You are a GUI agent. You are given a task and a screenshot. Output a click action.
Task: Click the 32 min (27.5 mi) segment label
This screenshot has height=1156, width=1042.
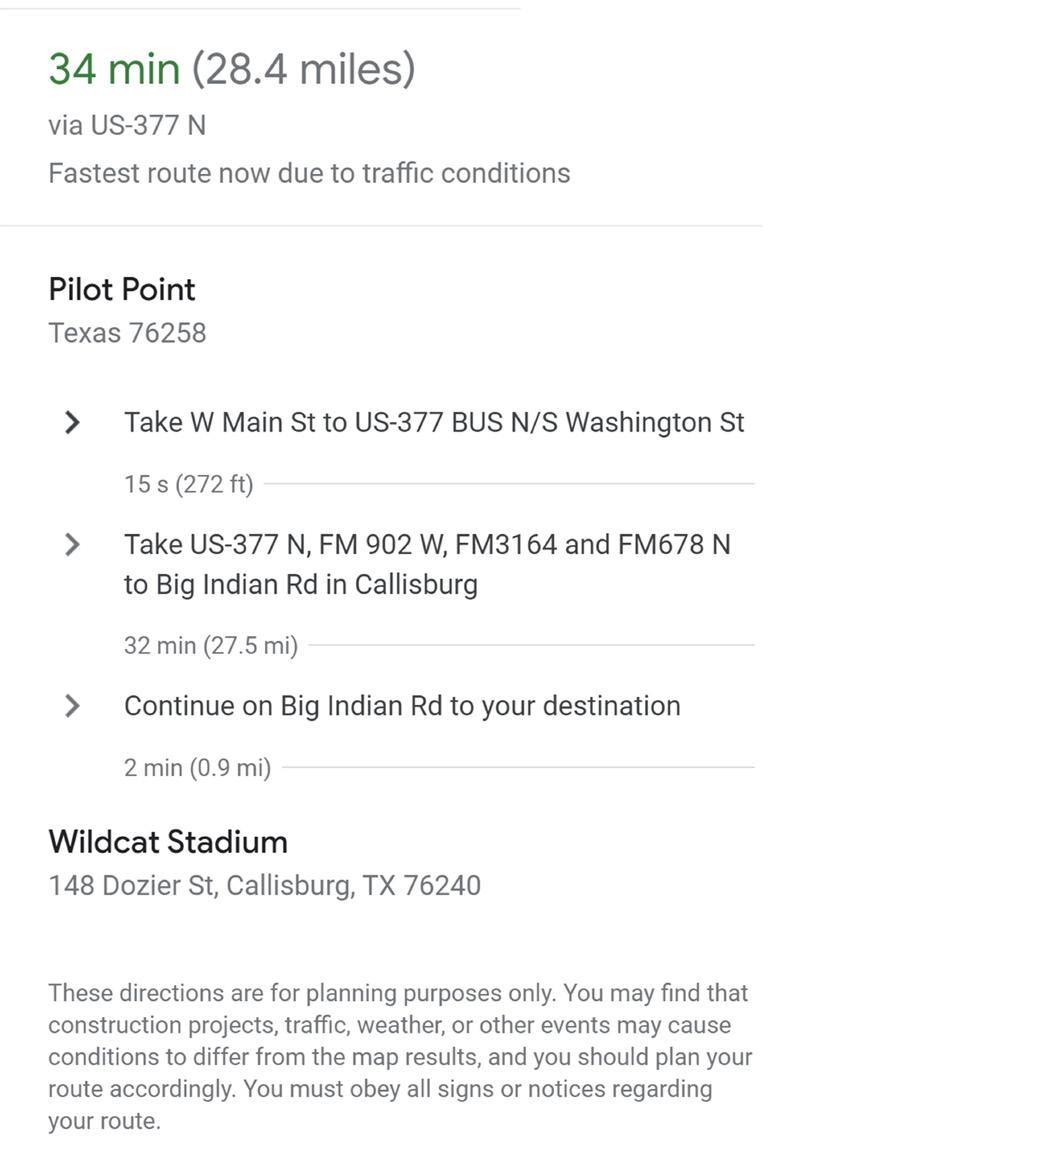click(211, 646)
